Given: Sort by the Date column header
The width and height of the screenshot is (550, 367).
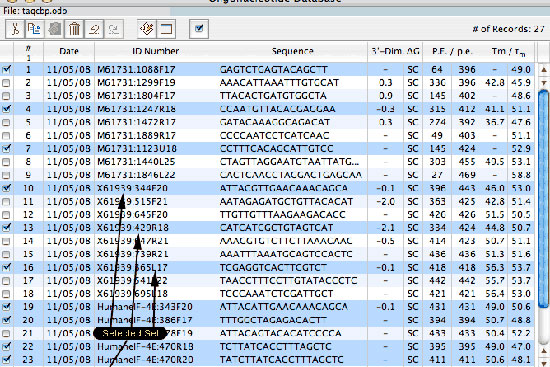Looking at the screenshot, I should click(x=69, y=52).
